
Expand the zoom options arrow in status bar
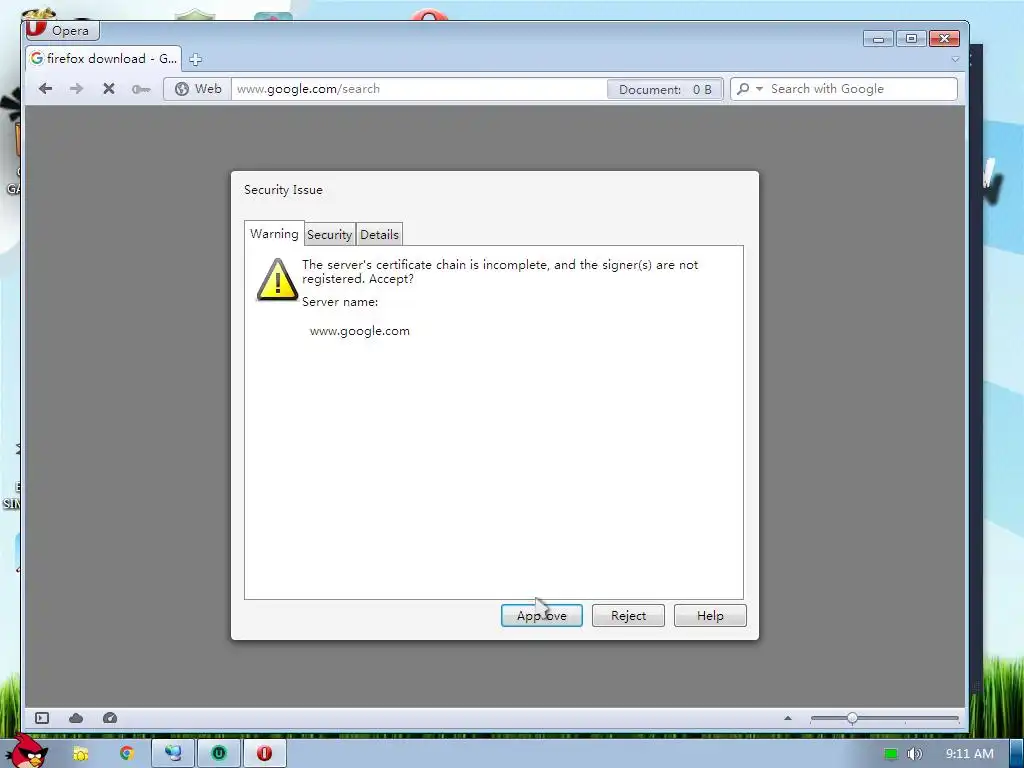(788, 718)
